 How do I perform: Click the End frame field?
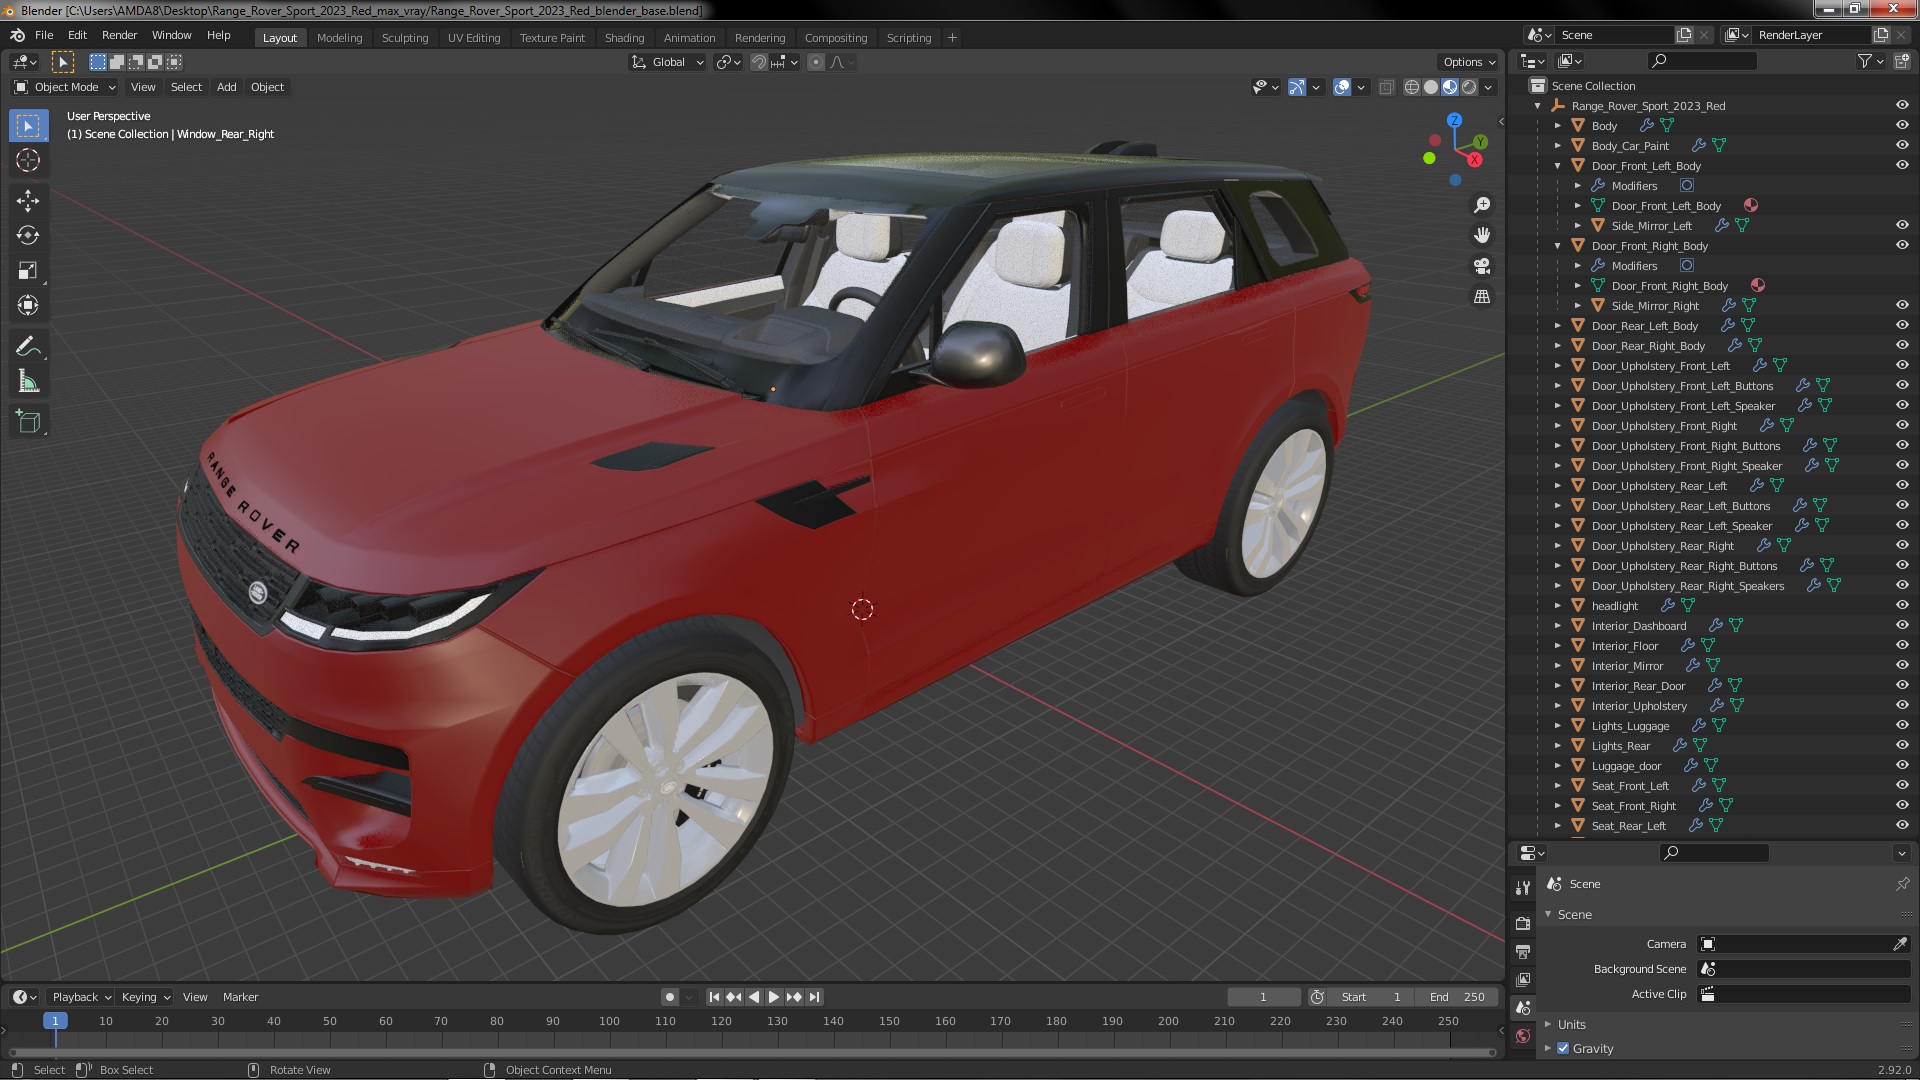coord(1457,997)
